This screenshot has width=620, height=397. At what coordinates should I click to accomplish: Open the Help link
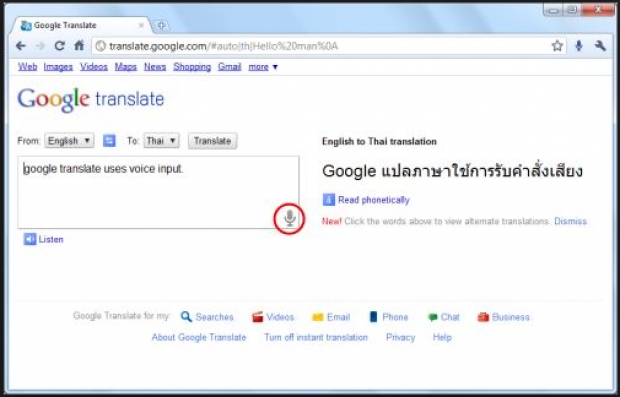point(442,337)
